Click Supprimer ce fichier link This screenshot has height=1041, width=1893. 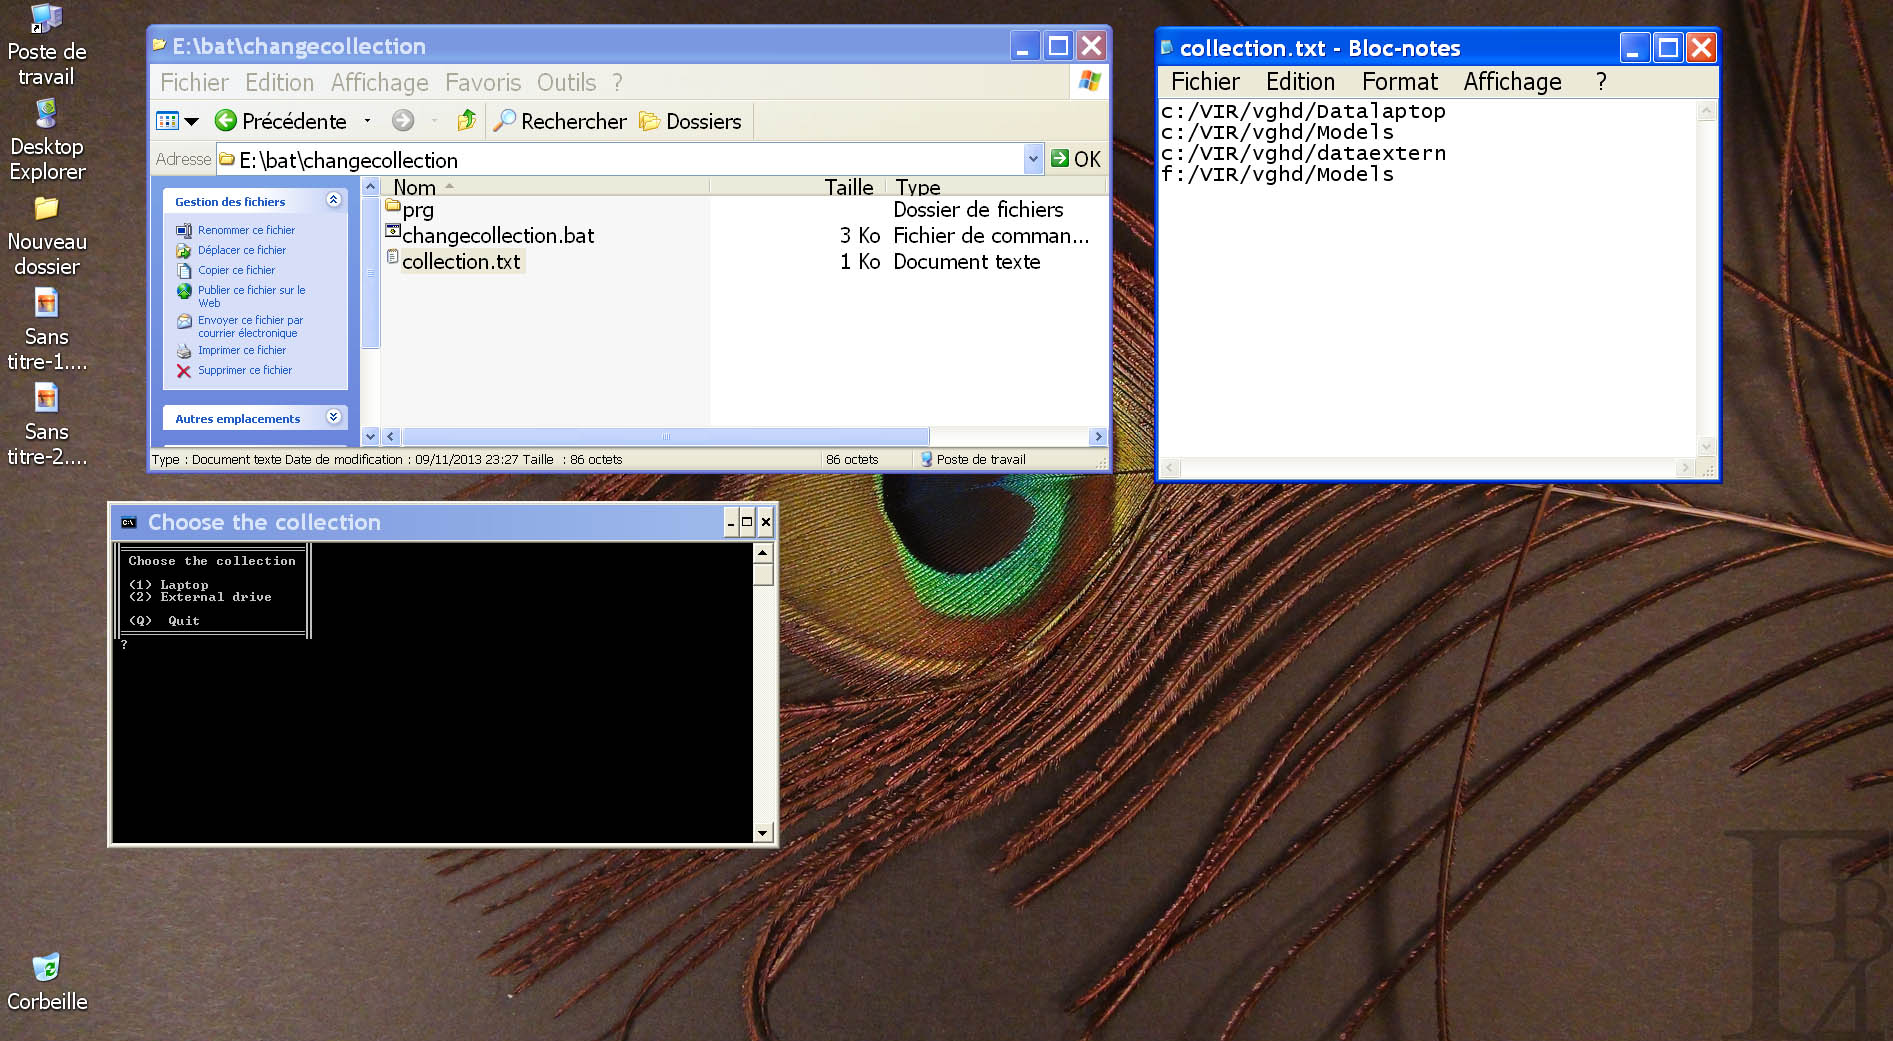(245, 370)
